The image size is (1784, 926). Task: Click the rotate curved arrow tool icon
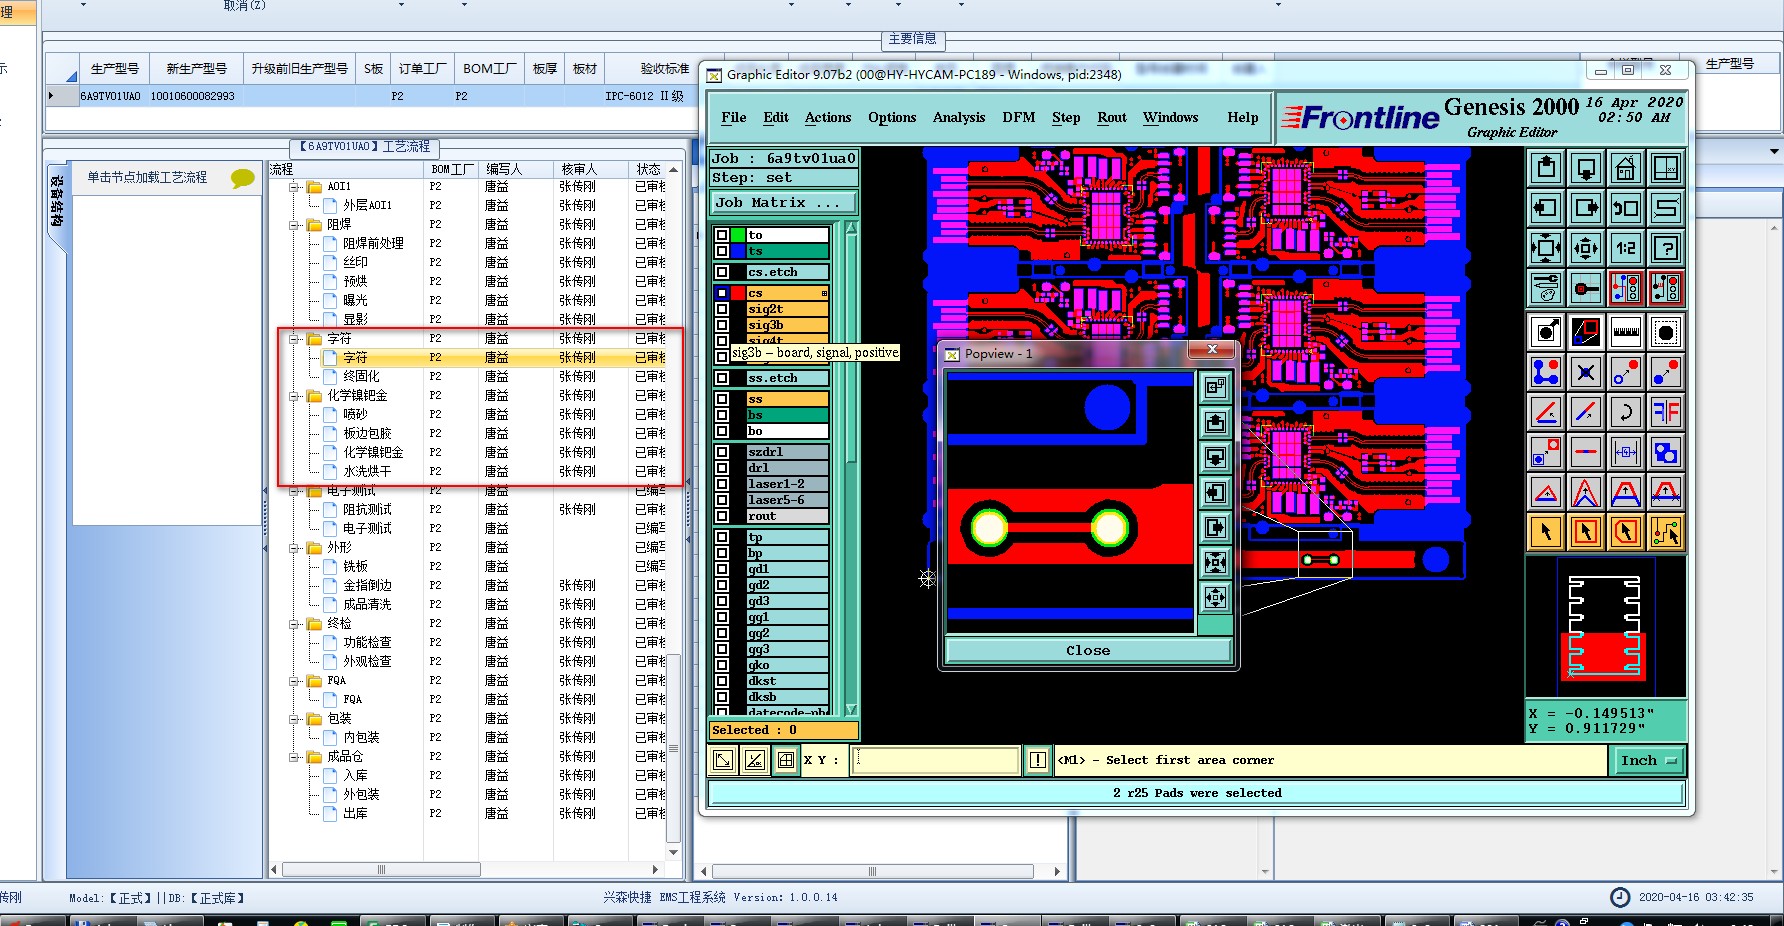coord(1626,412)
